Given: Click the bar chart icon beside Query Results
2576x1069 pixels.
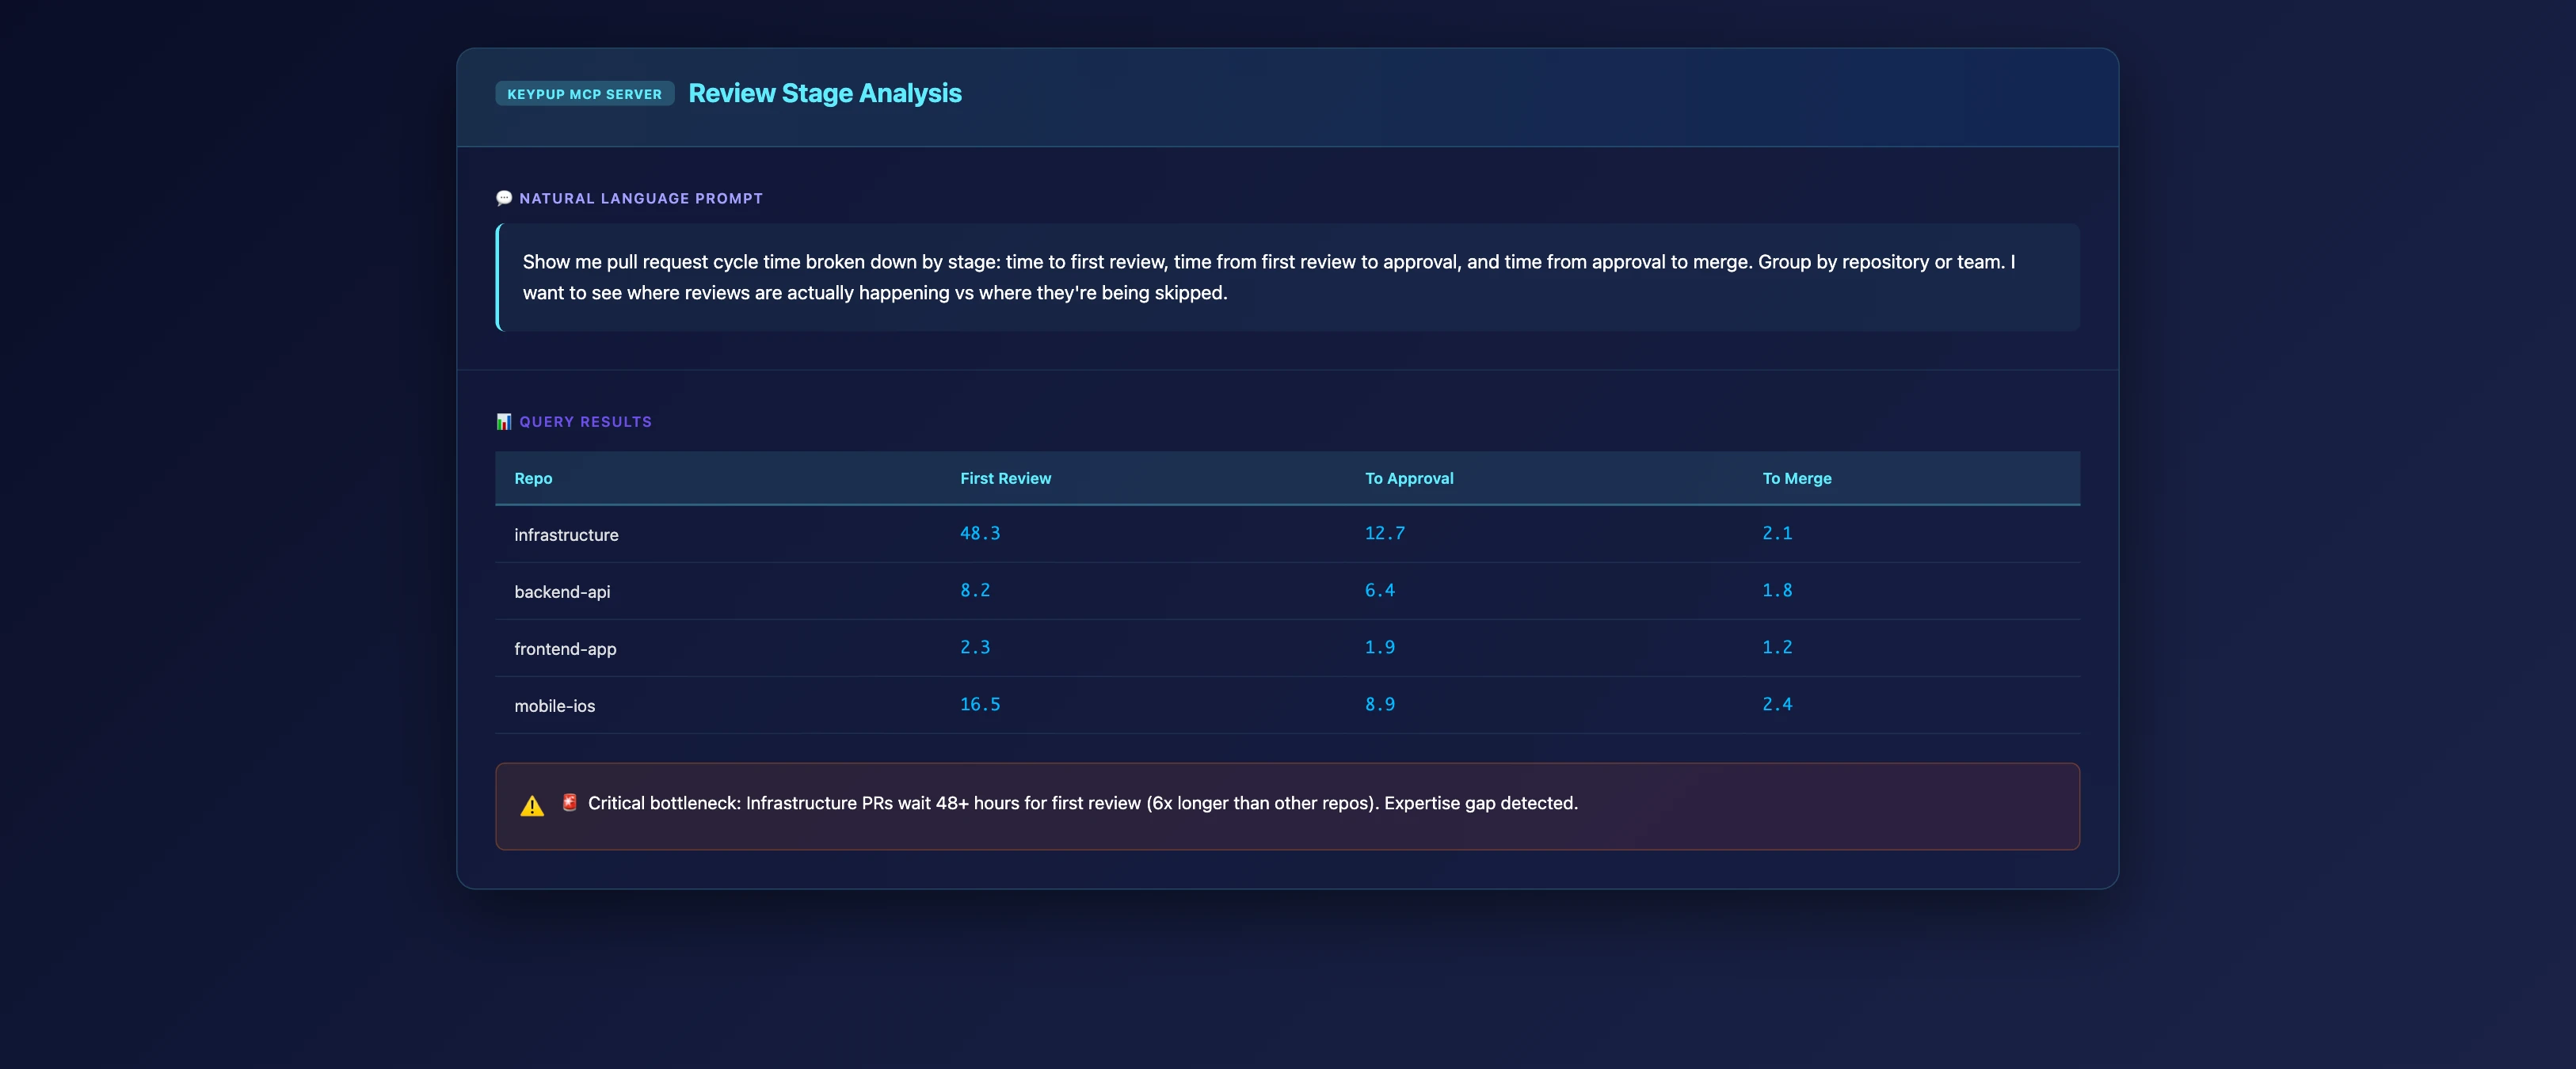Looking at the screenshot, I should click(x=504, y=421).
